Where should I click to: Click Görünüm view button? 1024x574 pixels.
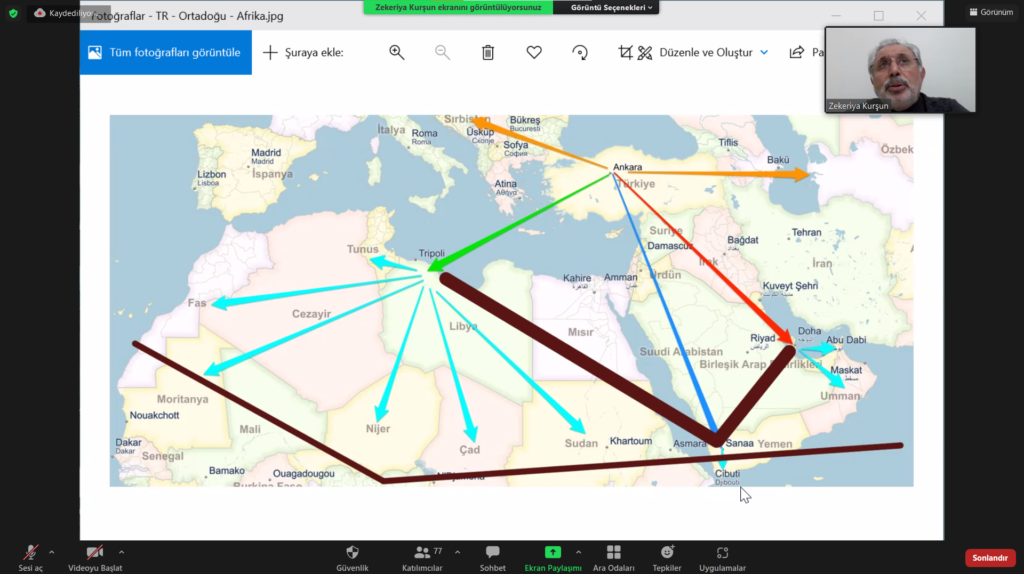click(991, 12)
